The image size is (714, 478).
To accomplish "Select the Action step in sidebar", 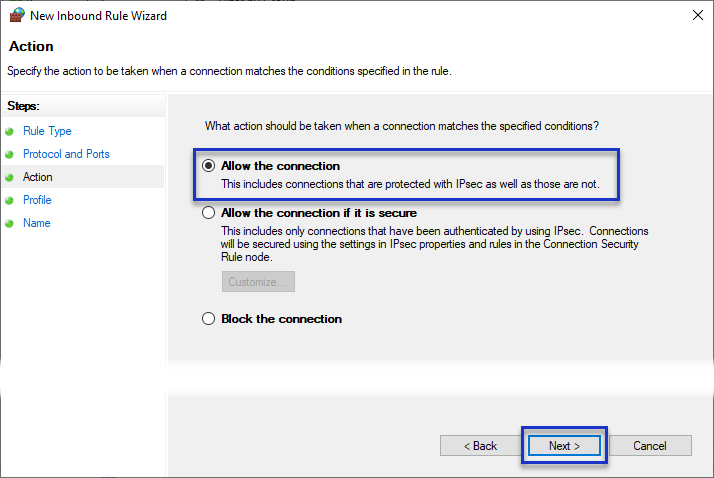I will (38, 177).
